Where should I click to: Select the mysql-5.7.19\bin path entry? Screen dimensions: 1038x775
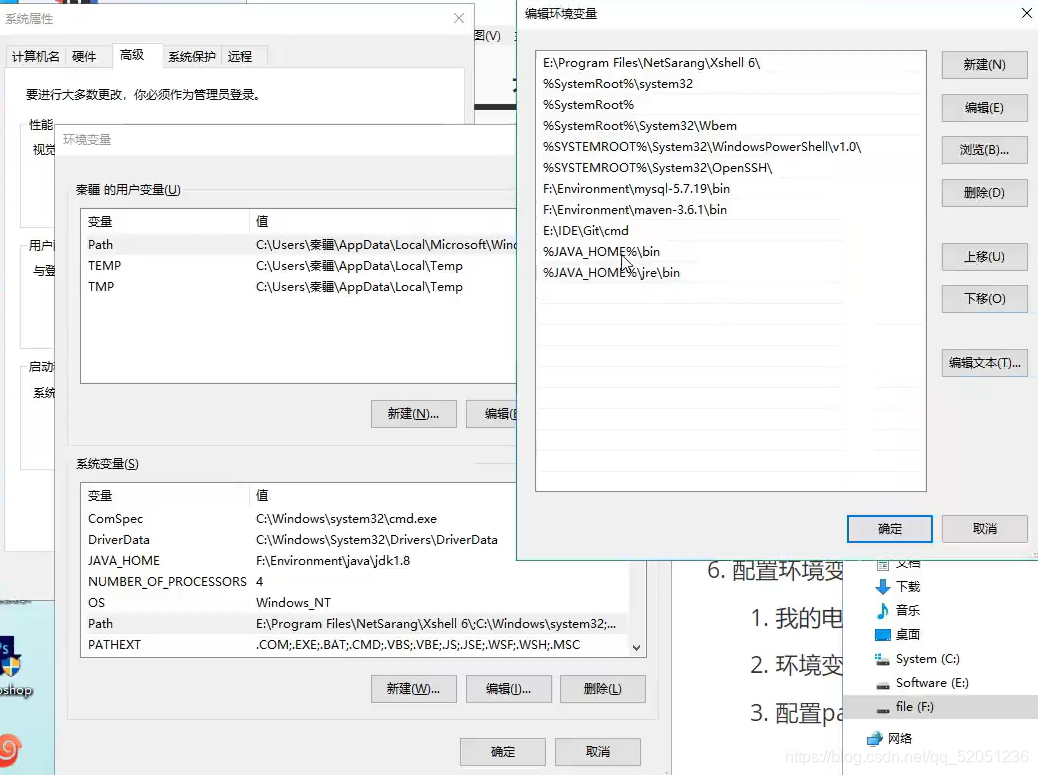point(730,189)
